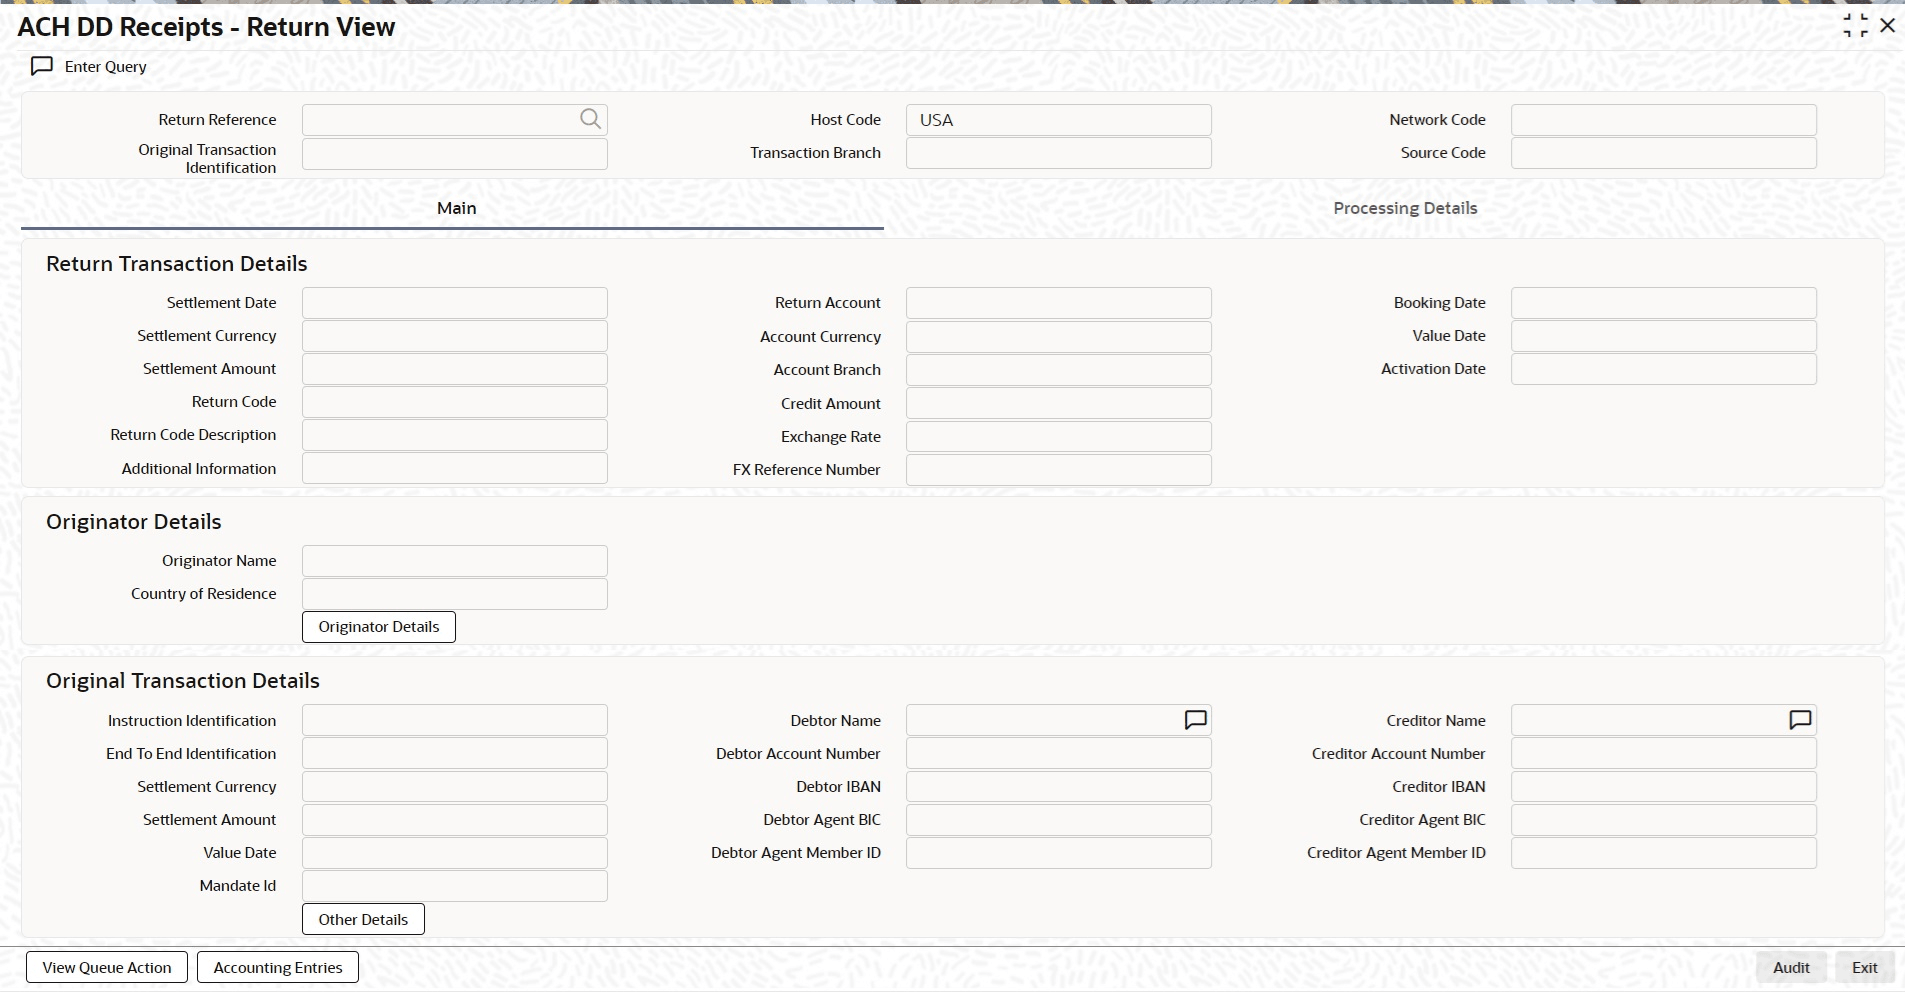The height and width of the screenshot is (995, 1905).
Task: Select the Additional Information field
Action: (x=455, y=469)
